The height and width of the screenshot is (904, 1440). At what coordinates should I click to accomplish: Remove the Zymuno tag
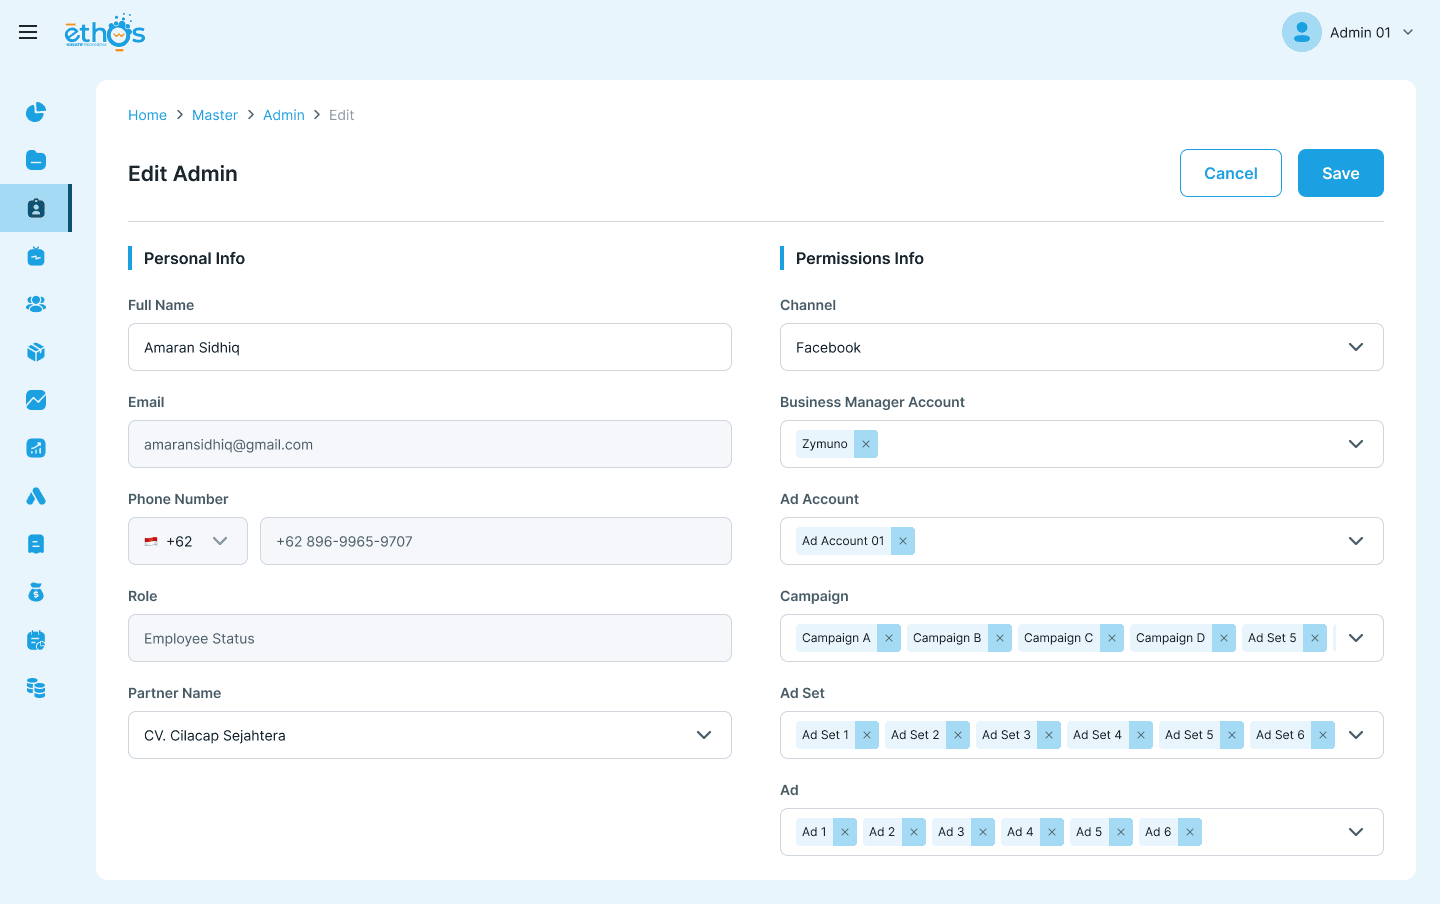(866, 444)
